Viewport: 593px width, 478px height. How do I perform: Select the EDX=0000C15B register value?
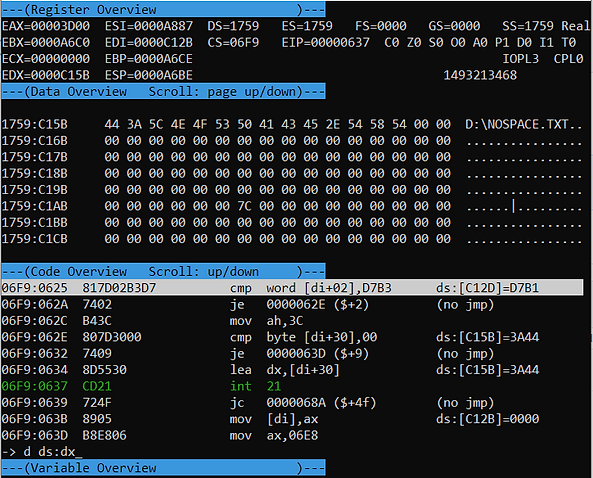(x=46, y=75)
